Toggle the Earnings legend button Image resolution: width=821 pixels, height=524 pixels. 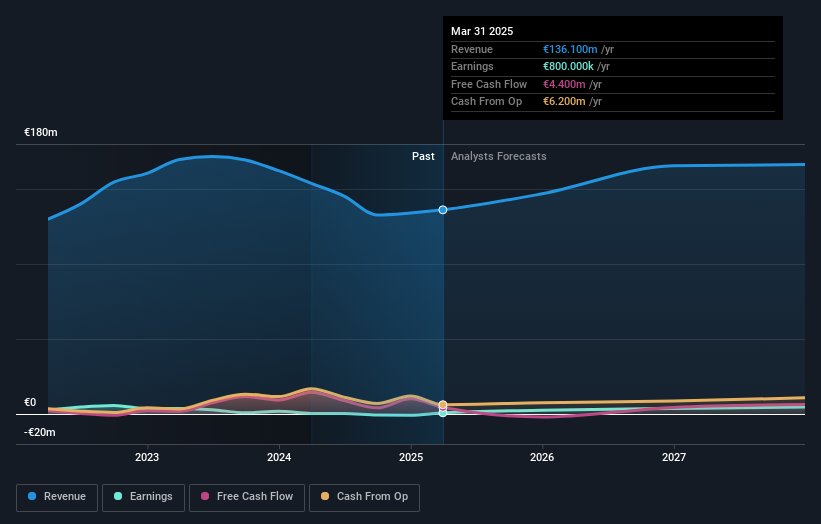(x=143, y=497)
